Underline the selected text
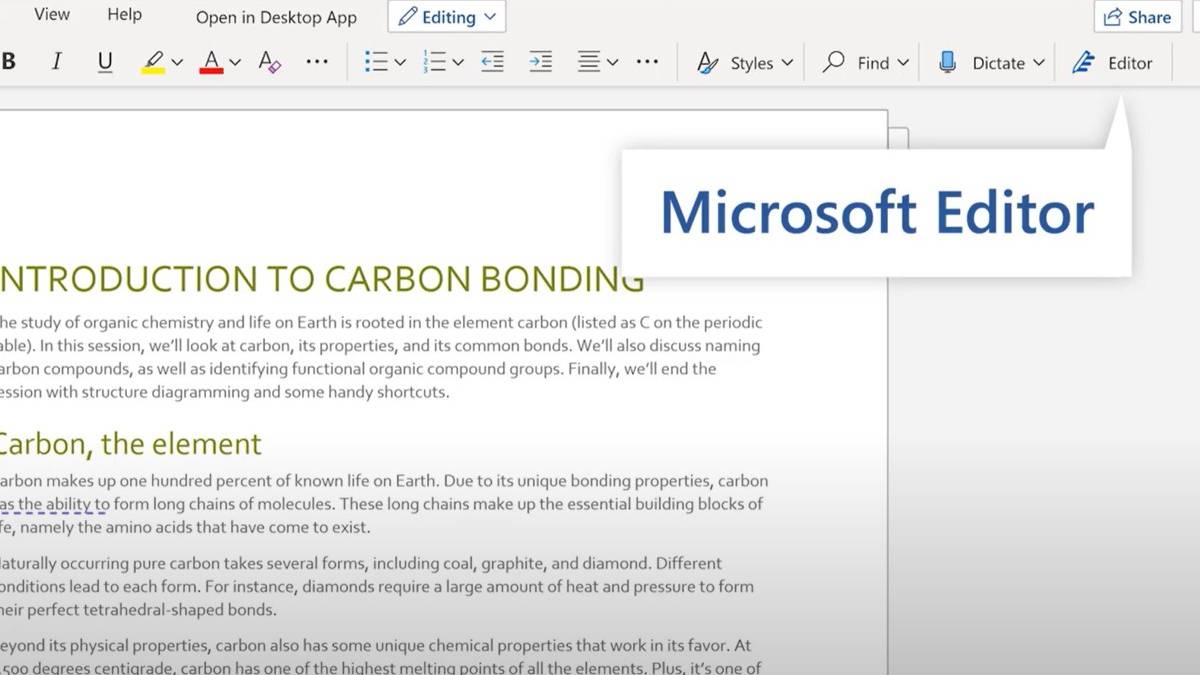The height and width of the screenshot is (675, 1200). pos(103,61)
